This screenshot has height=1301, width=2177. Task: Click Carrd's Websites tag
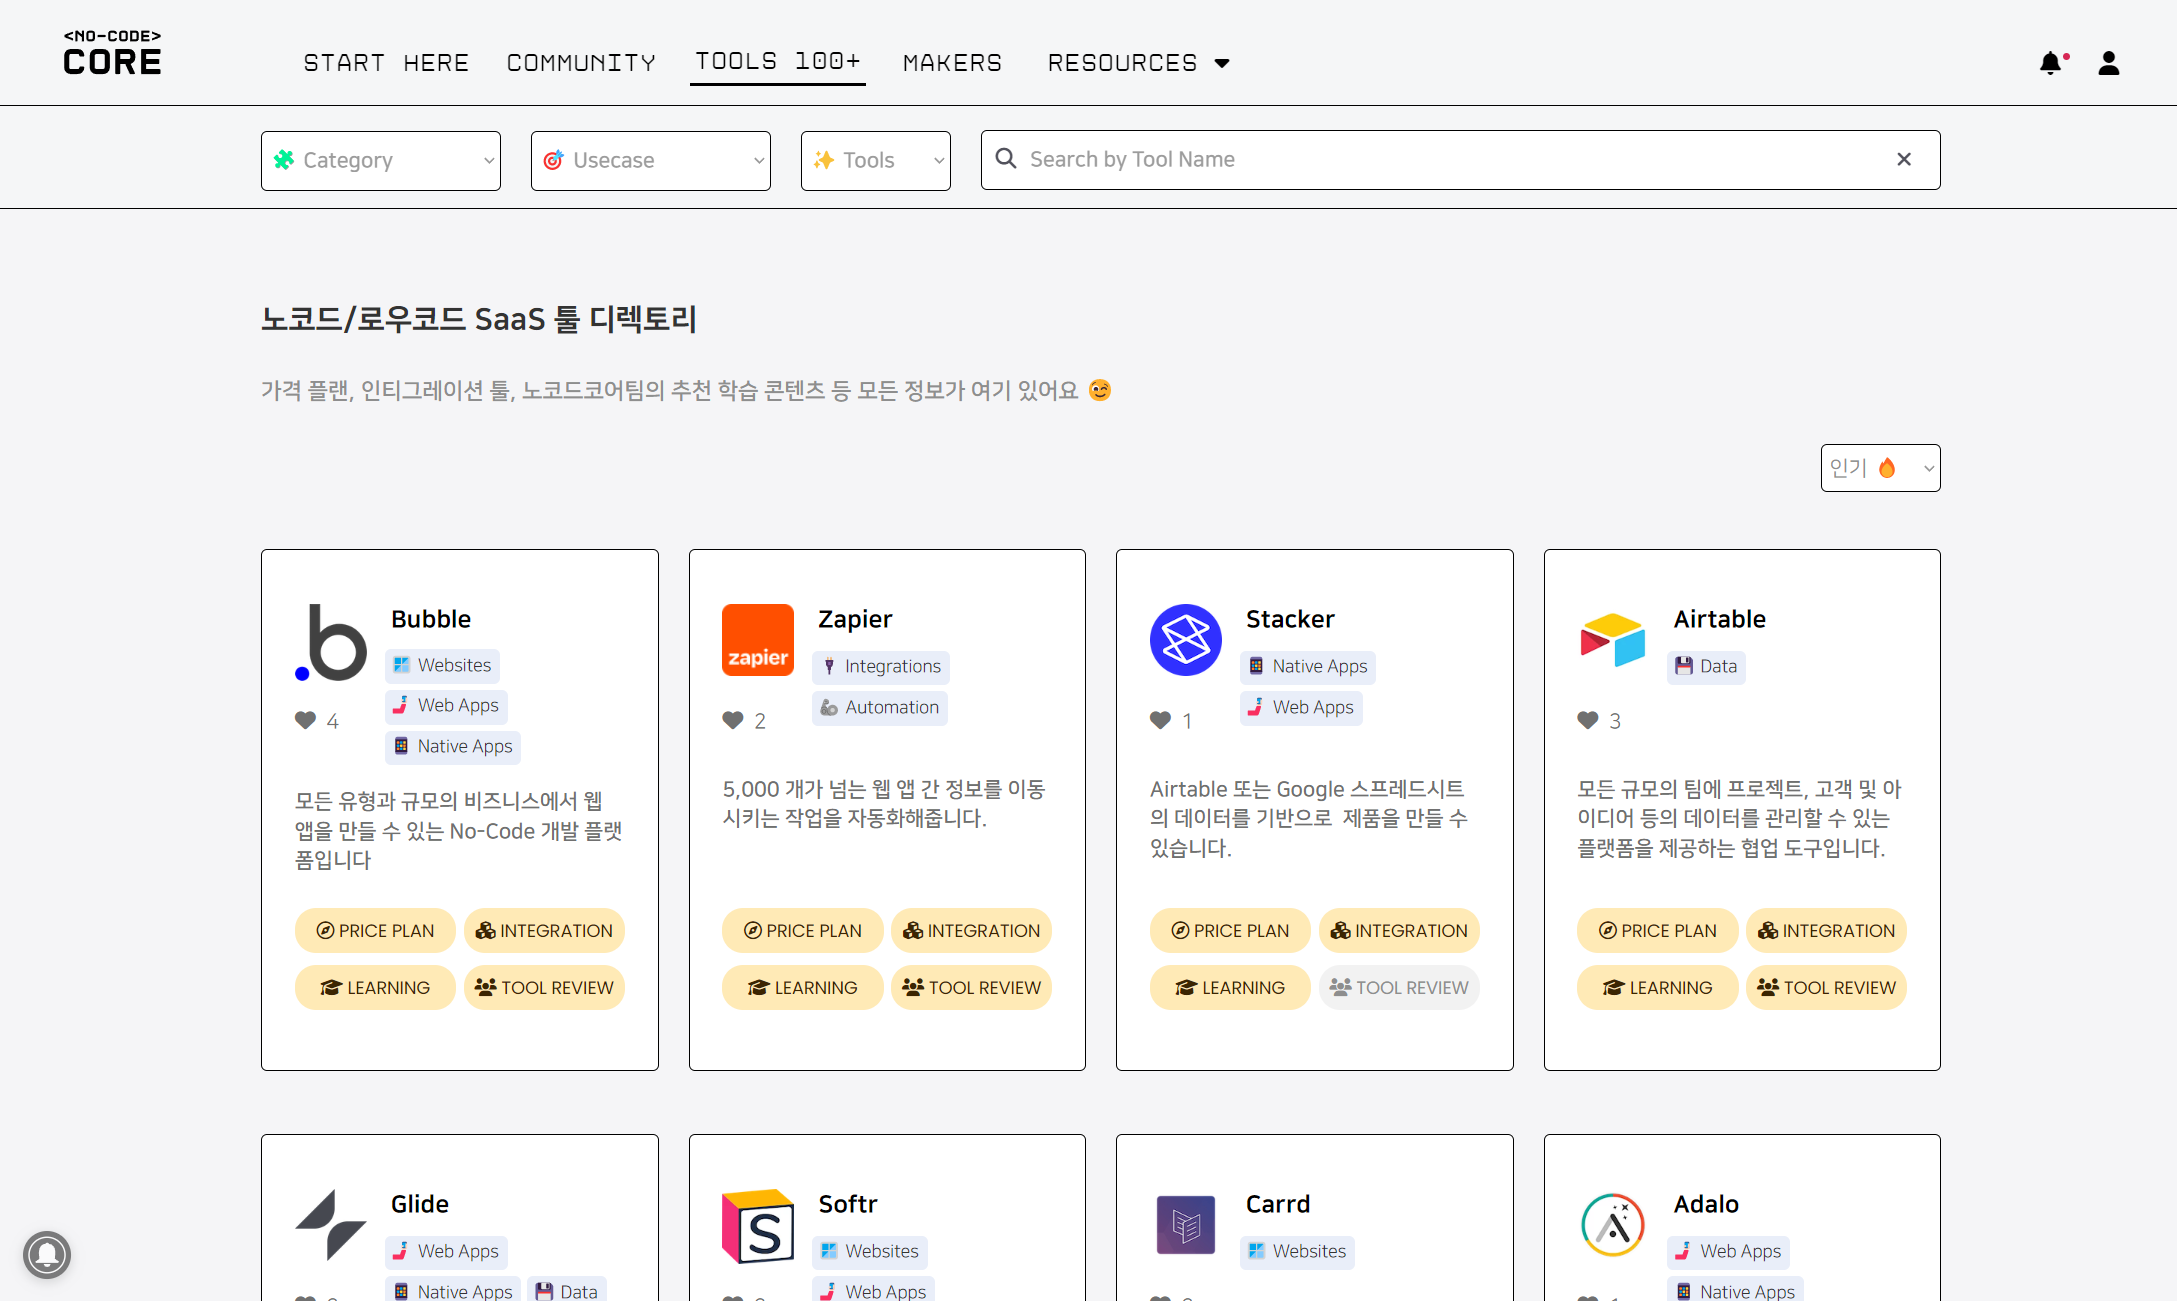pyautogui.click(x=1297, y=1252)
